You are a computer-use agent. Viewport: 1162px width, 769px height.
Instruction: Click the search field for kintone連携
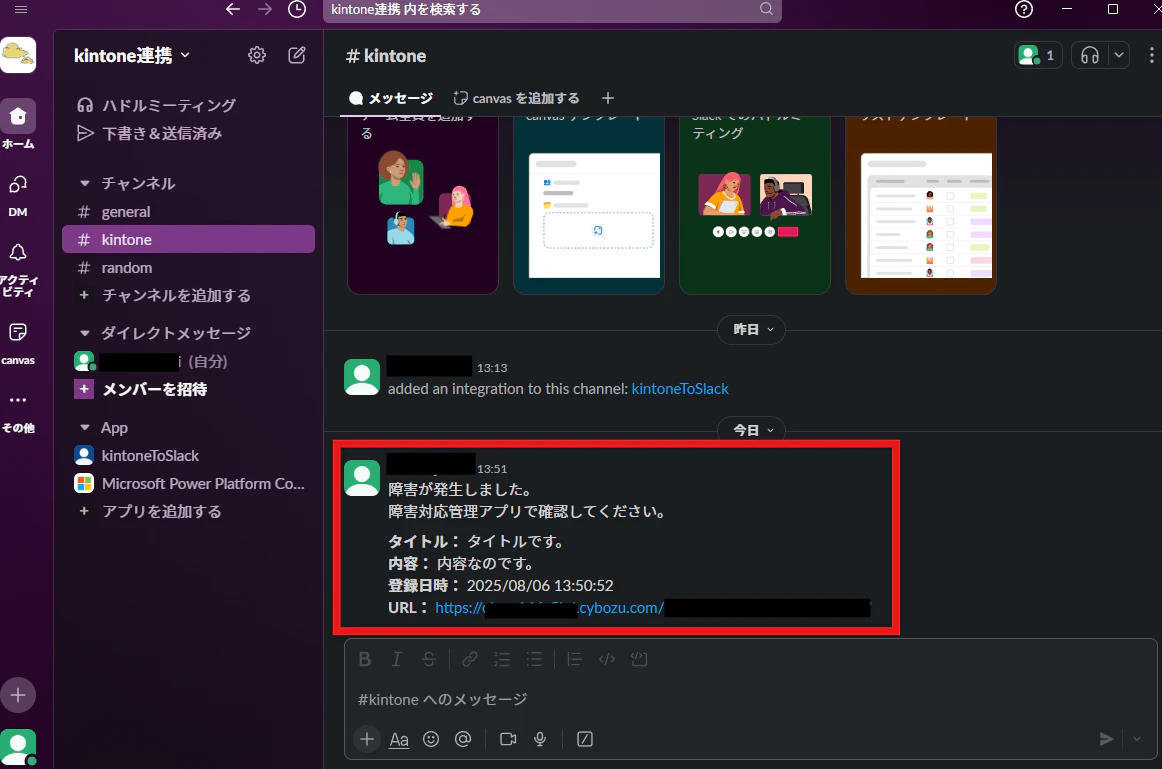552,10
